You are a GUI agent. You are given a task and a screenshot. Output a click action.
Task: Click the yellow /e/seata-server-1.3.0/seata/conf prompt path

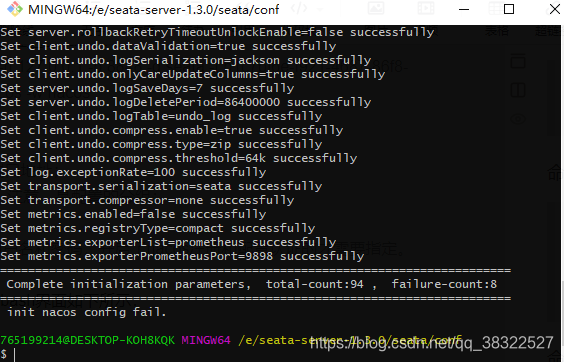(350, 340)
